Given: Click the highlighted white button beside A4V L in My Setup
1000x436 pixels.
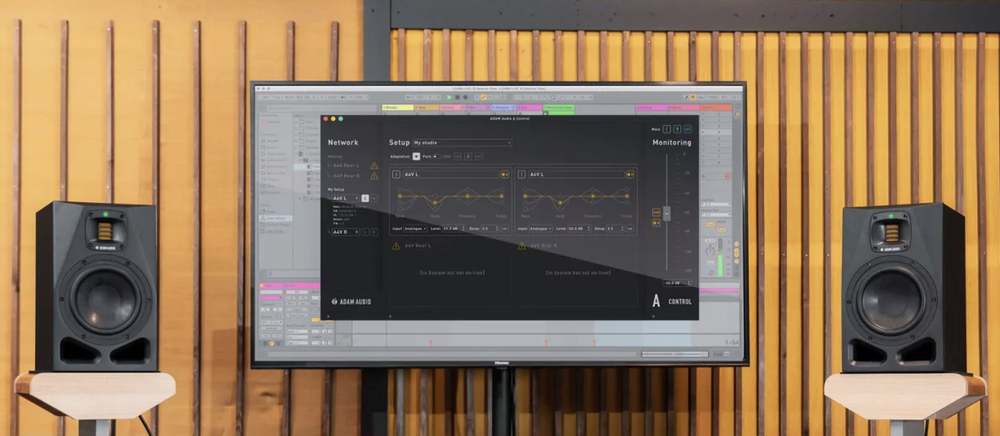Looking at the screenshot, I should tap(365, 198).
